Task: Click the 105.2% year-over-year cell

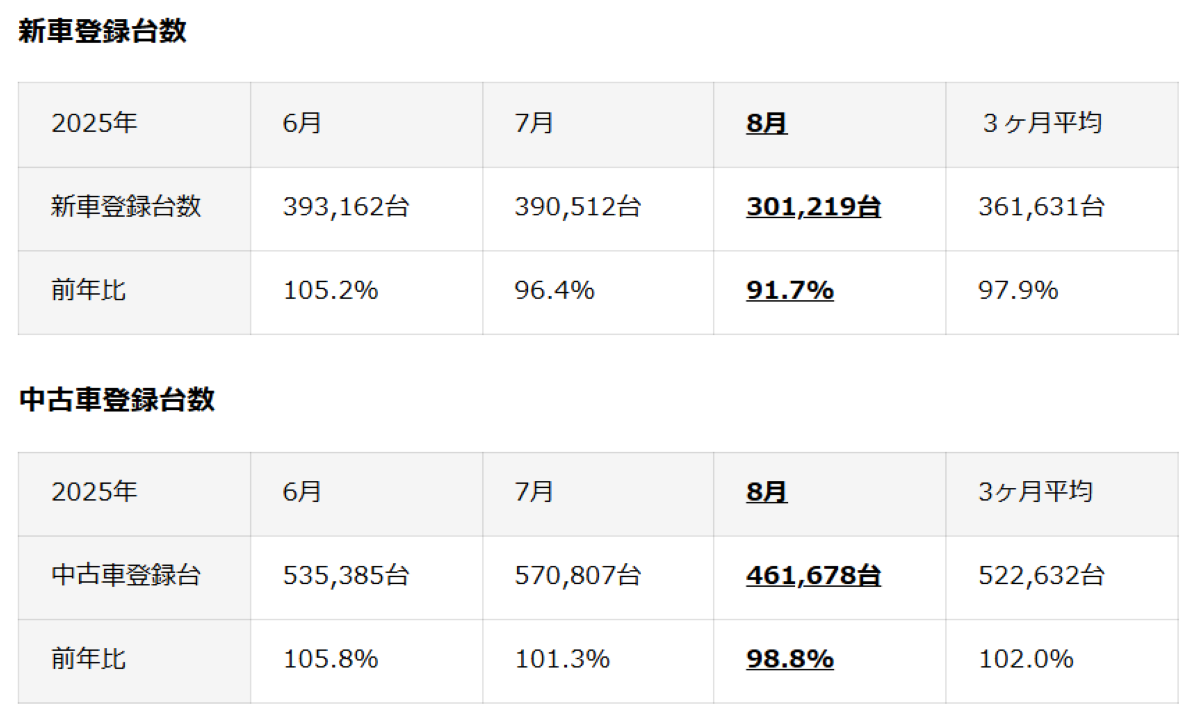Action: [366, 292]
